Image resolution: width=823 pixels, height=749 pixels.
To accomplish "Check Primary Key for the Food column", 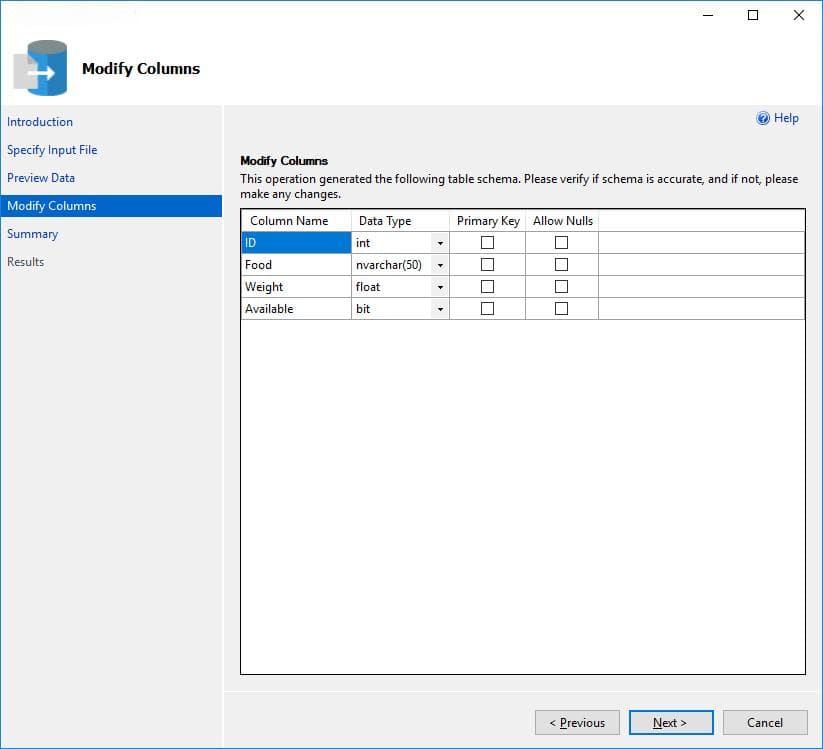I will (487, 265).
